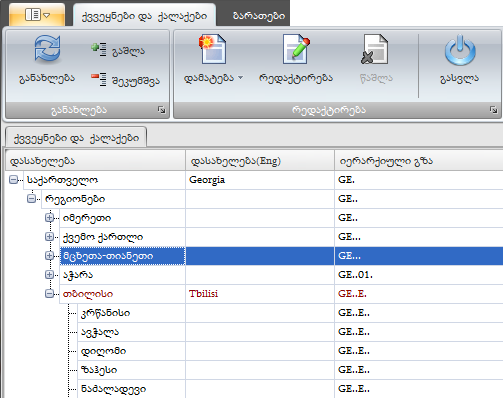Click the Georgia English name cell
The image size is (503, 398).
tap(260, 180)
